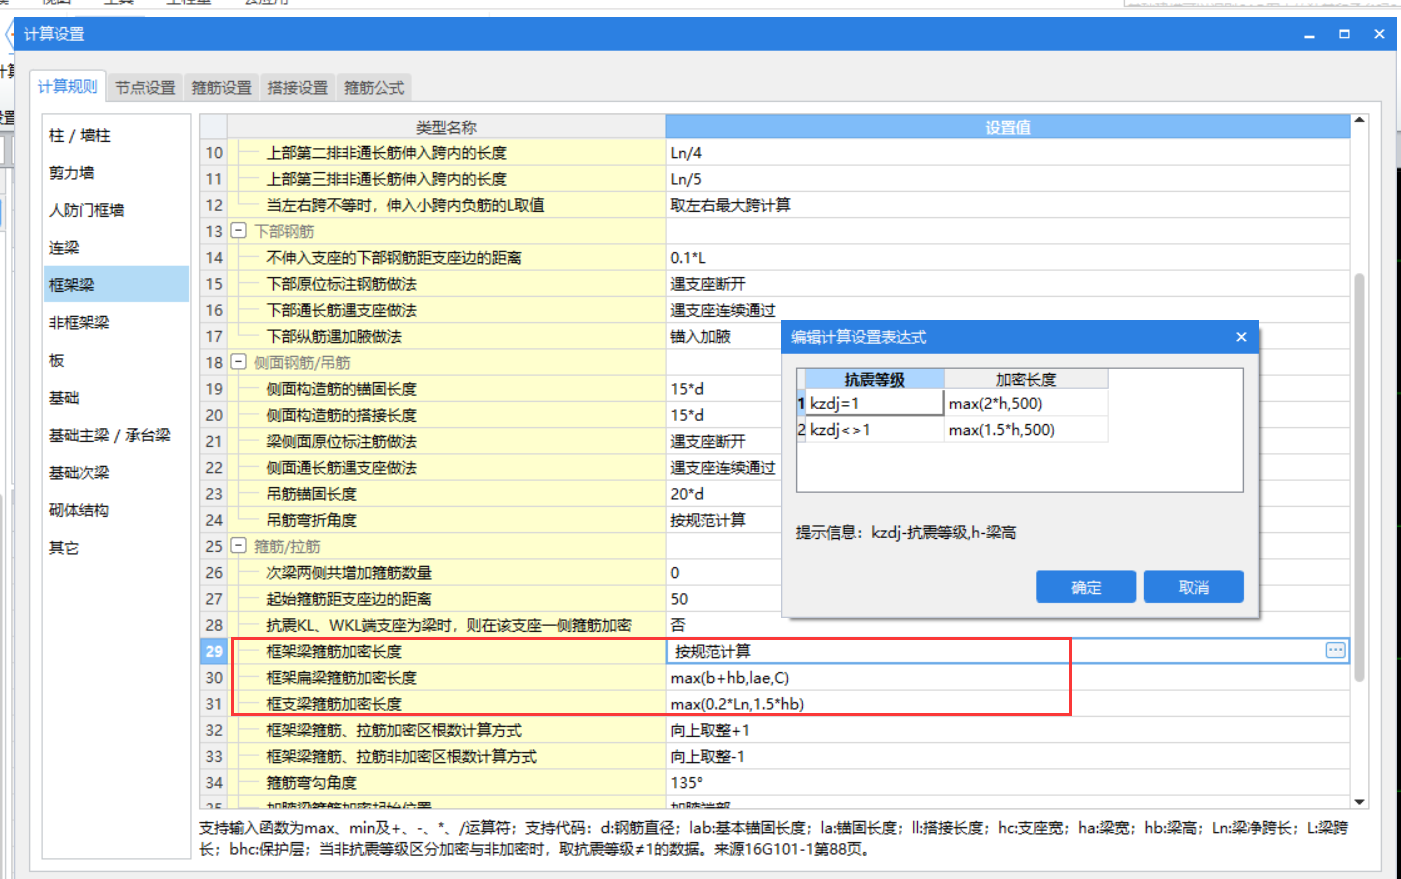
Task: Click the 类型名称 column header
Action: 447,127
